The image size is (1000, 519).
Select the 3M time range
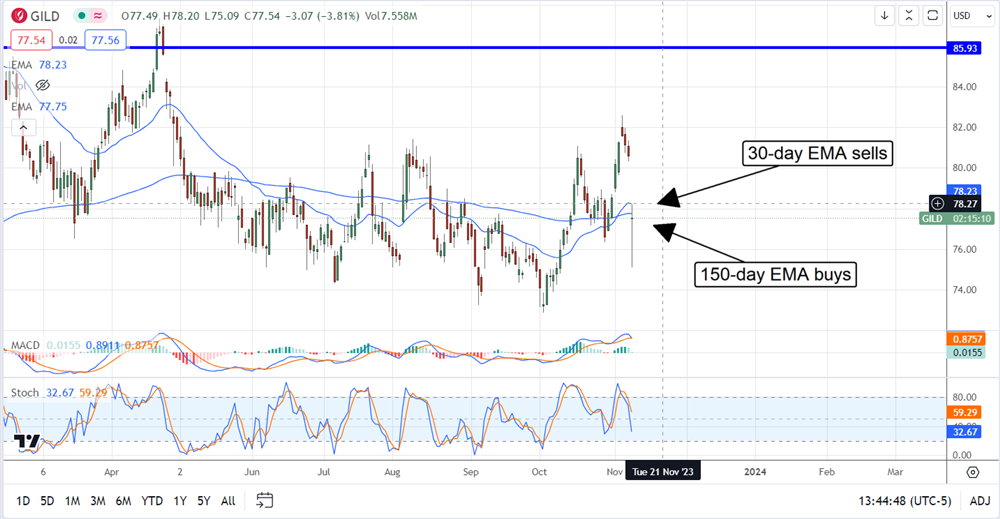[x=98, y=501]
